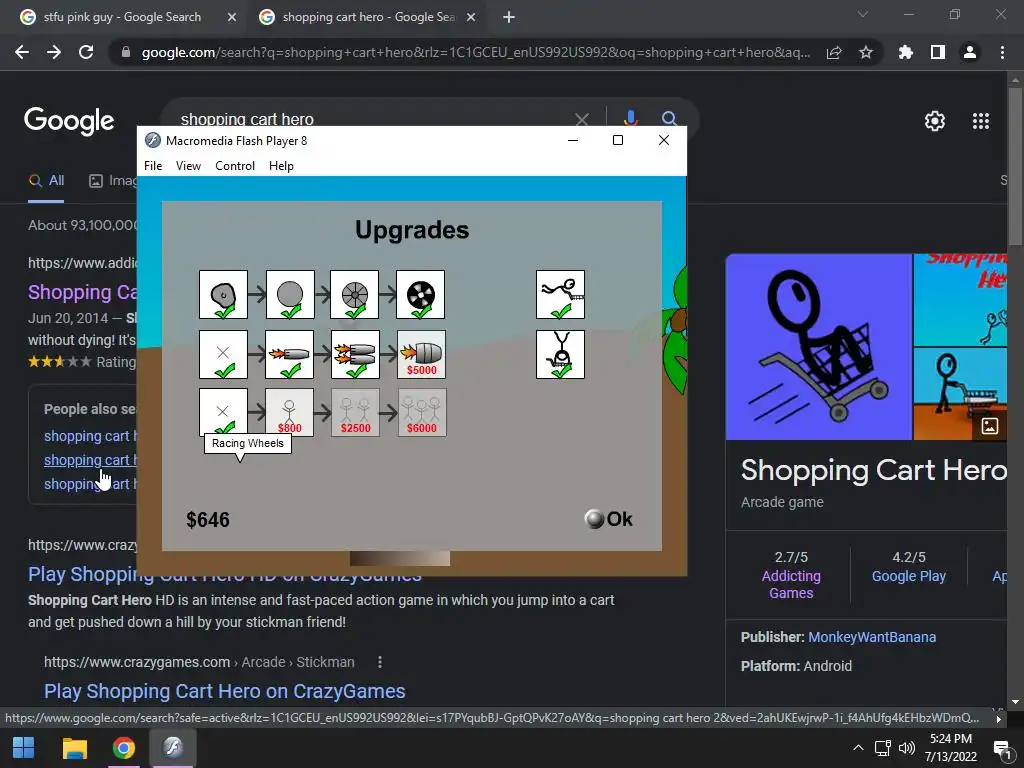Open Chrome tab search chevron

point(863,14)
